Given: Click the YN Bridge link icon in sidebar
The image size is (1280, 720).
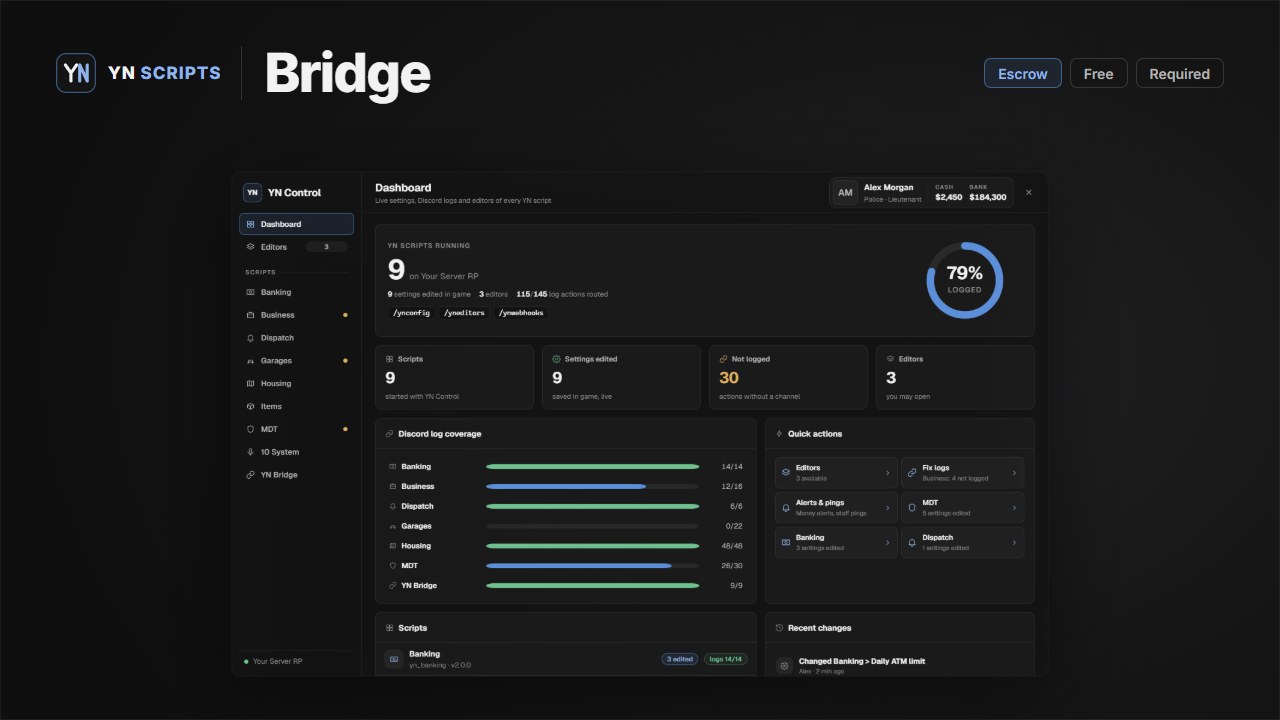Looking at the screenshot, I should pyautogui.click(x=250, y=475).
